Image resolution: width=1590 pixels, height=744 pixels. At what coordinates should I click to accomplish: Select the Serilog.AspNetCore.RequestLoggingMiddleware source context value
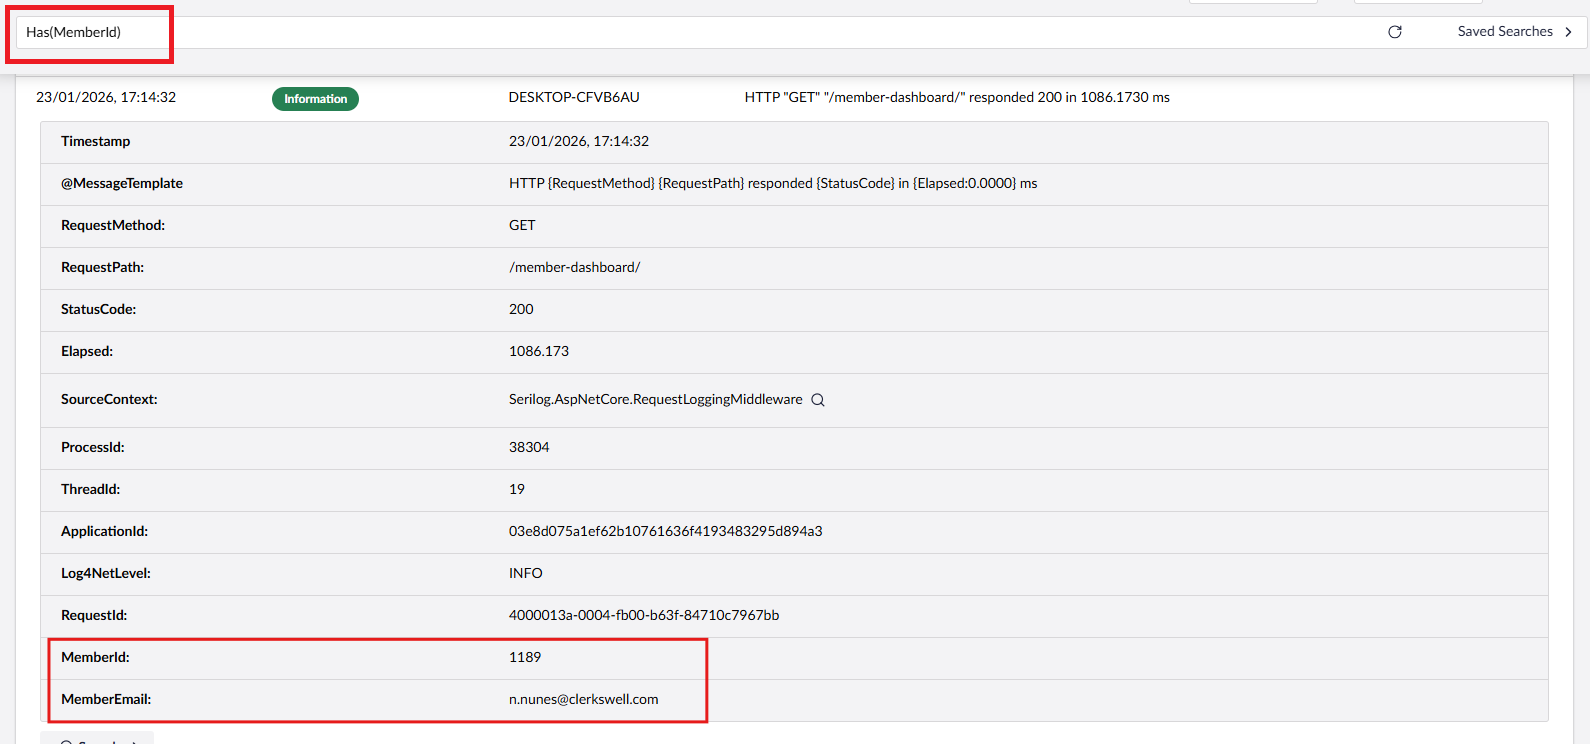click(x=655, y=399)
